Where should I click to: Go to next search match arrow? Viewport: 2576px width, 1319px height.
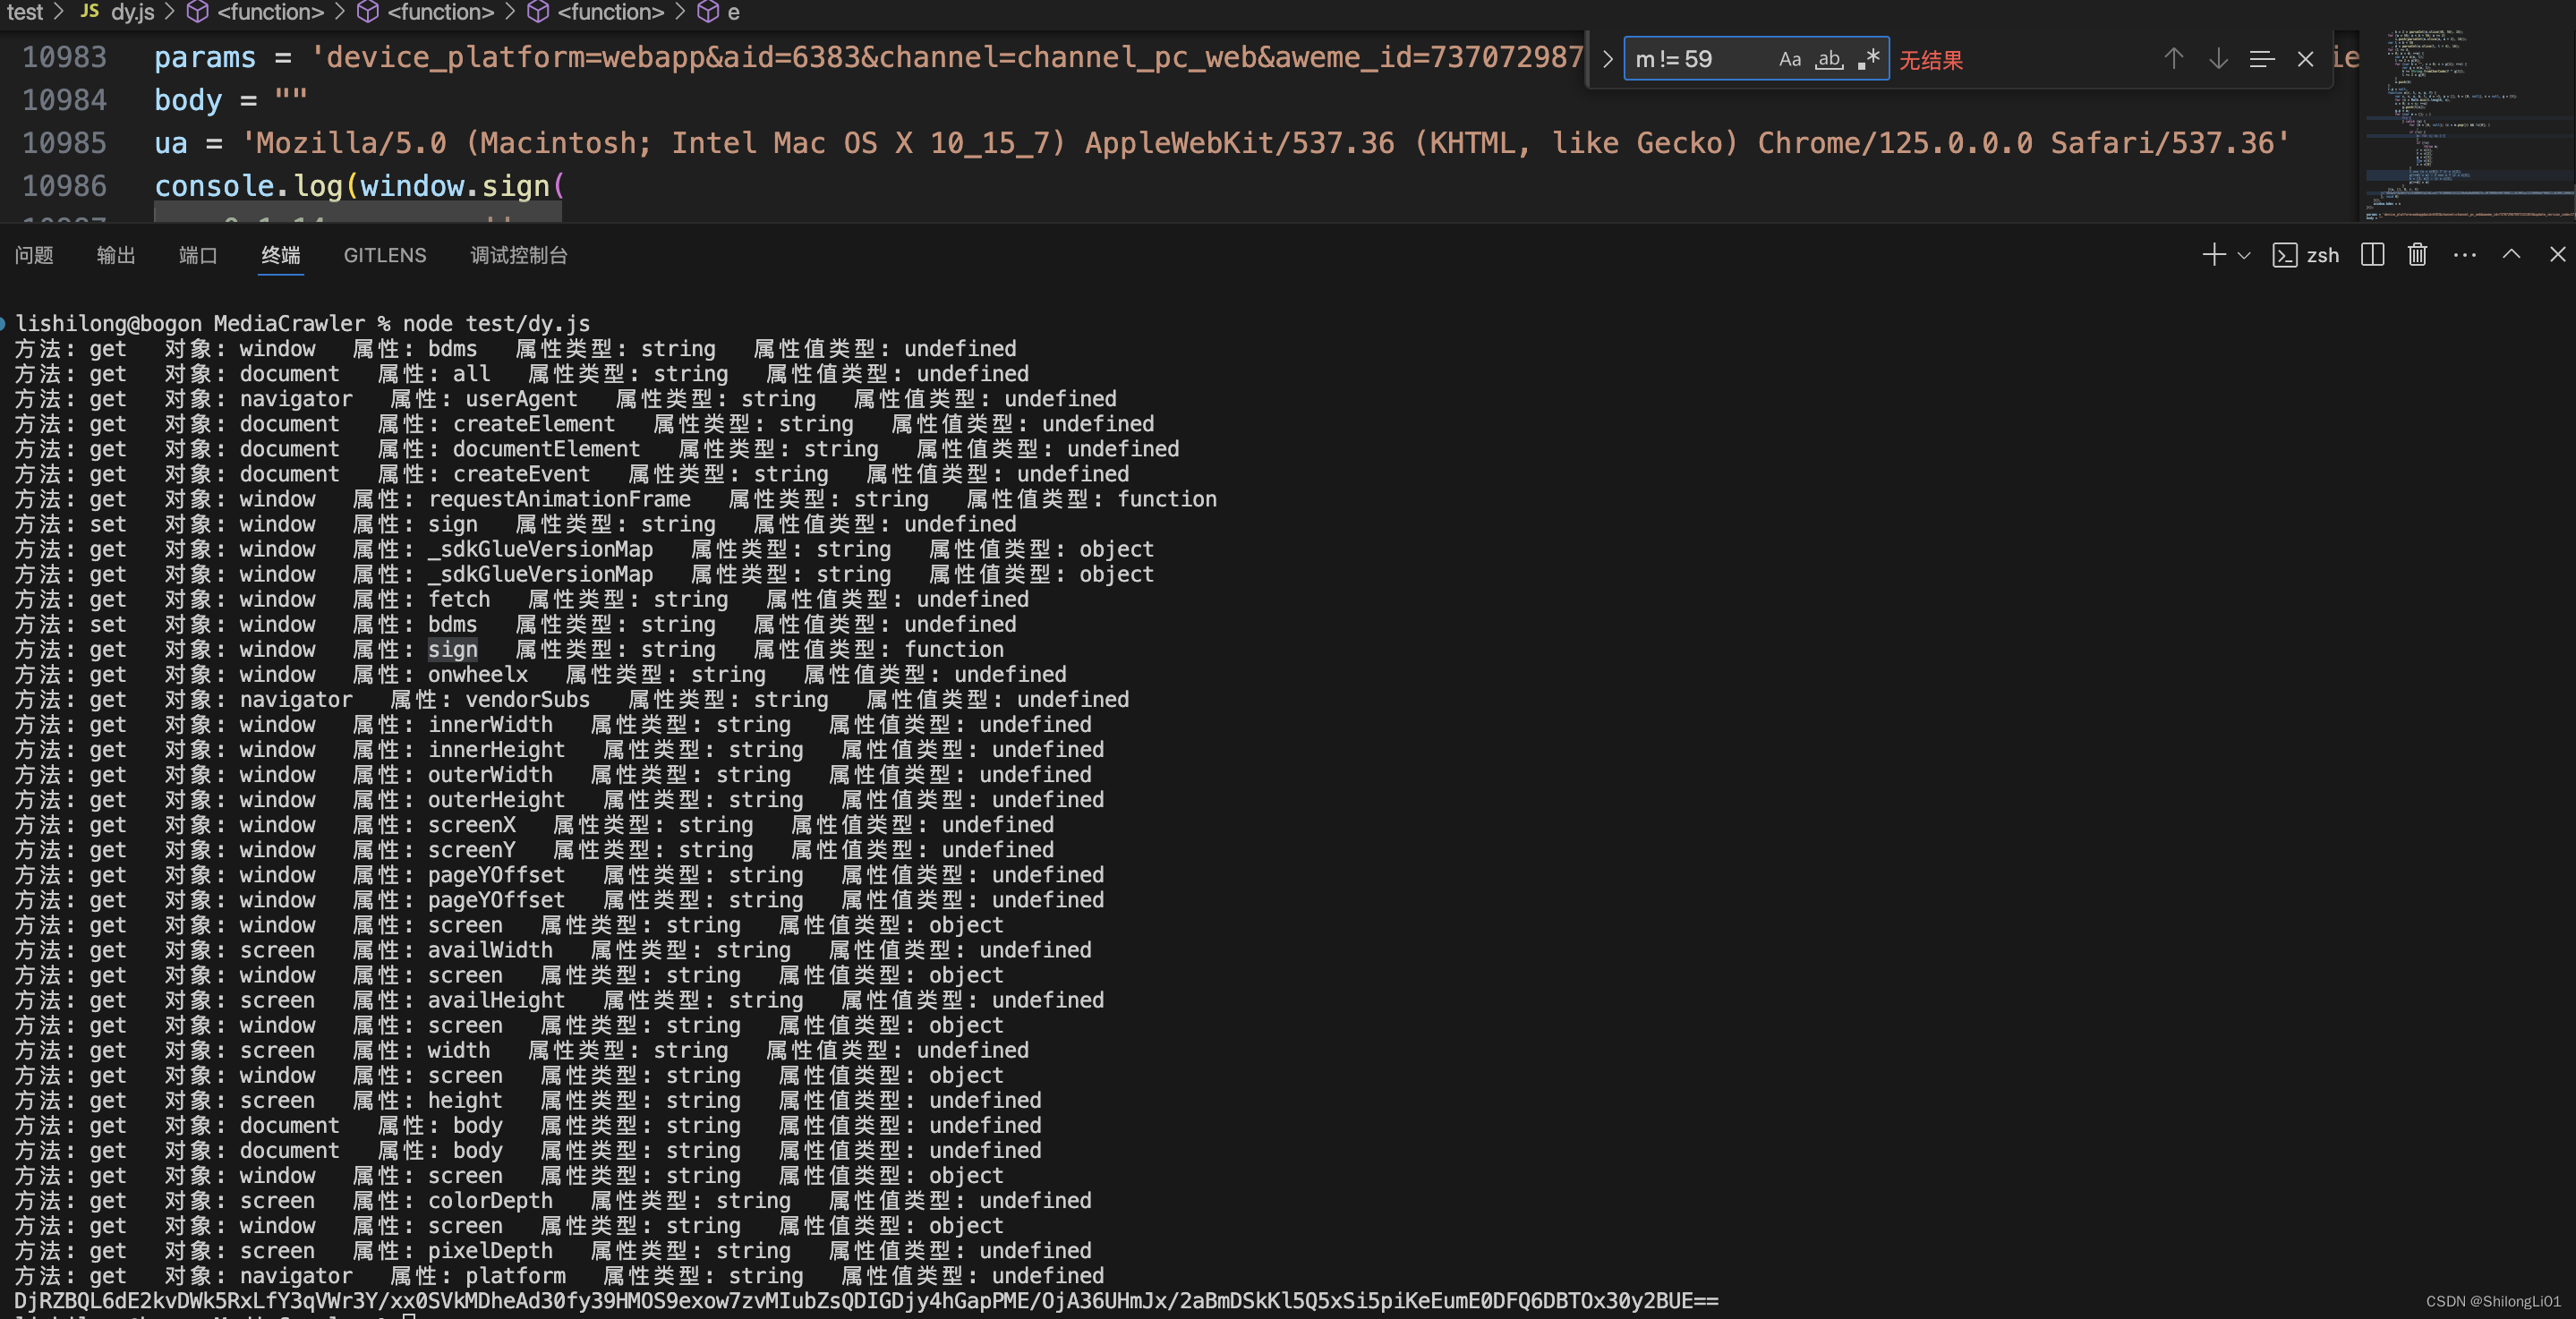click(x=2218, y=59)
